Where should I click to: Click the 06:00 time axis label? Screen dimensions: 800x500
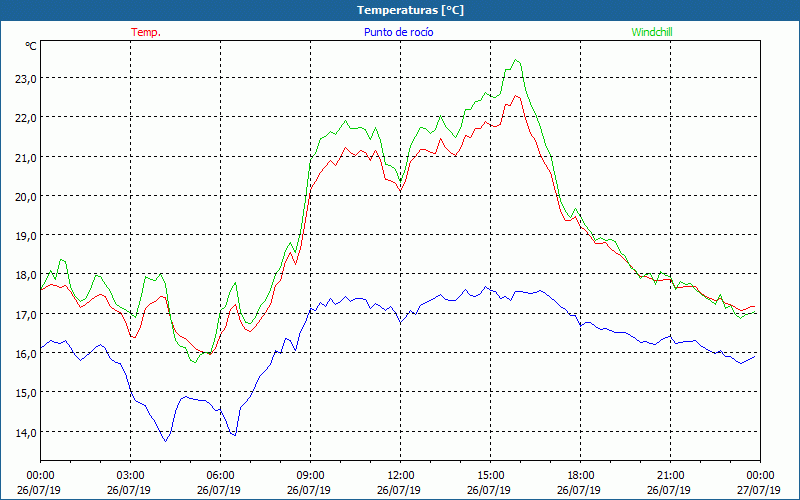click(x=220, y=476)
